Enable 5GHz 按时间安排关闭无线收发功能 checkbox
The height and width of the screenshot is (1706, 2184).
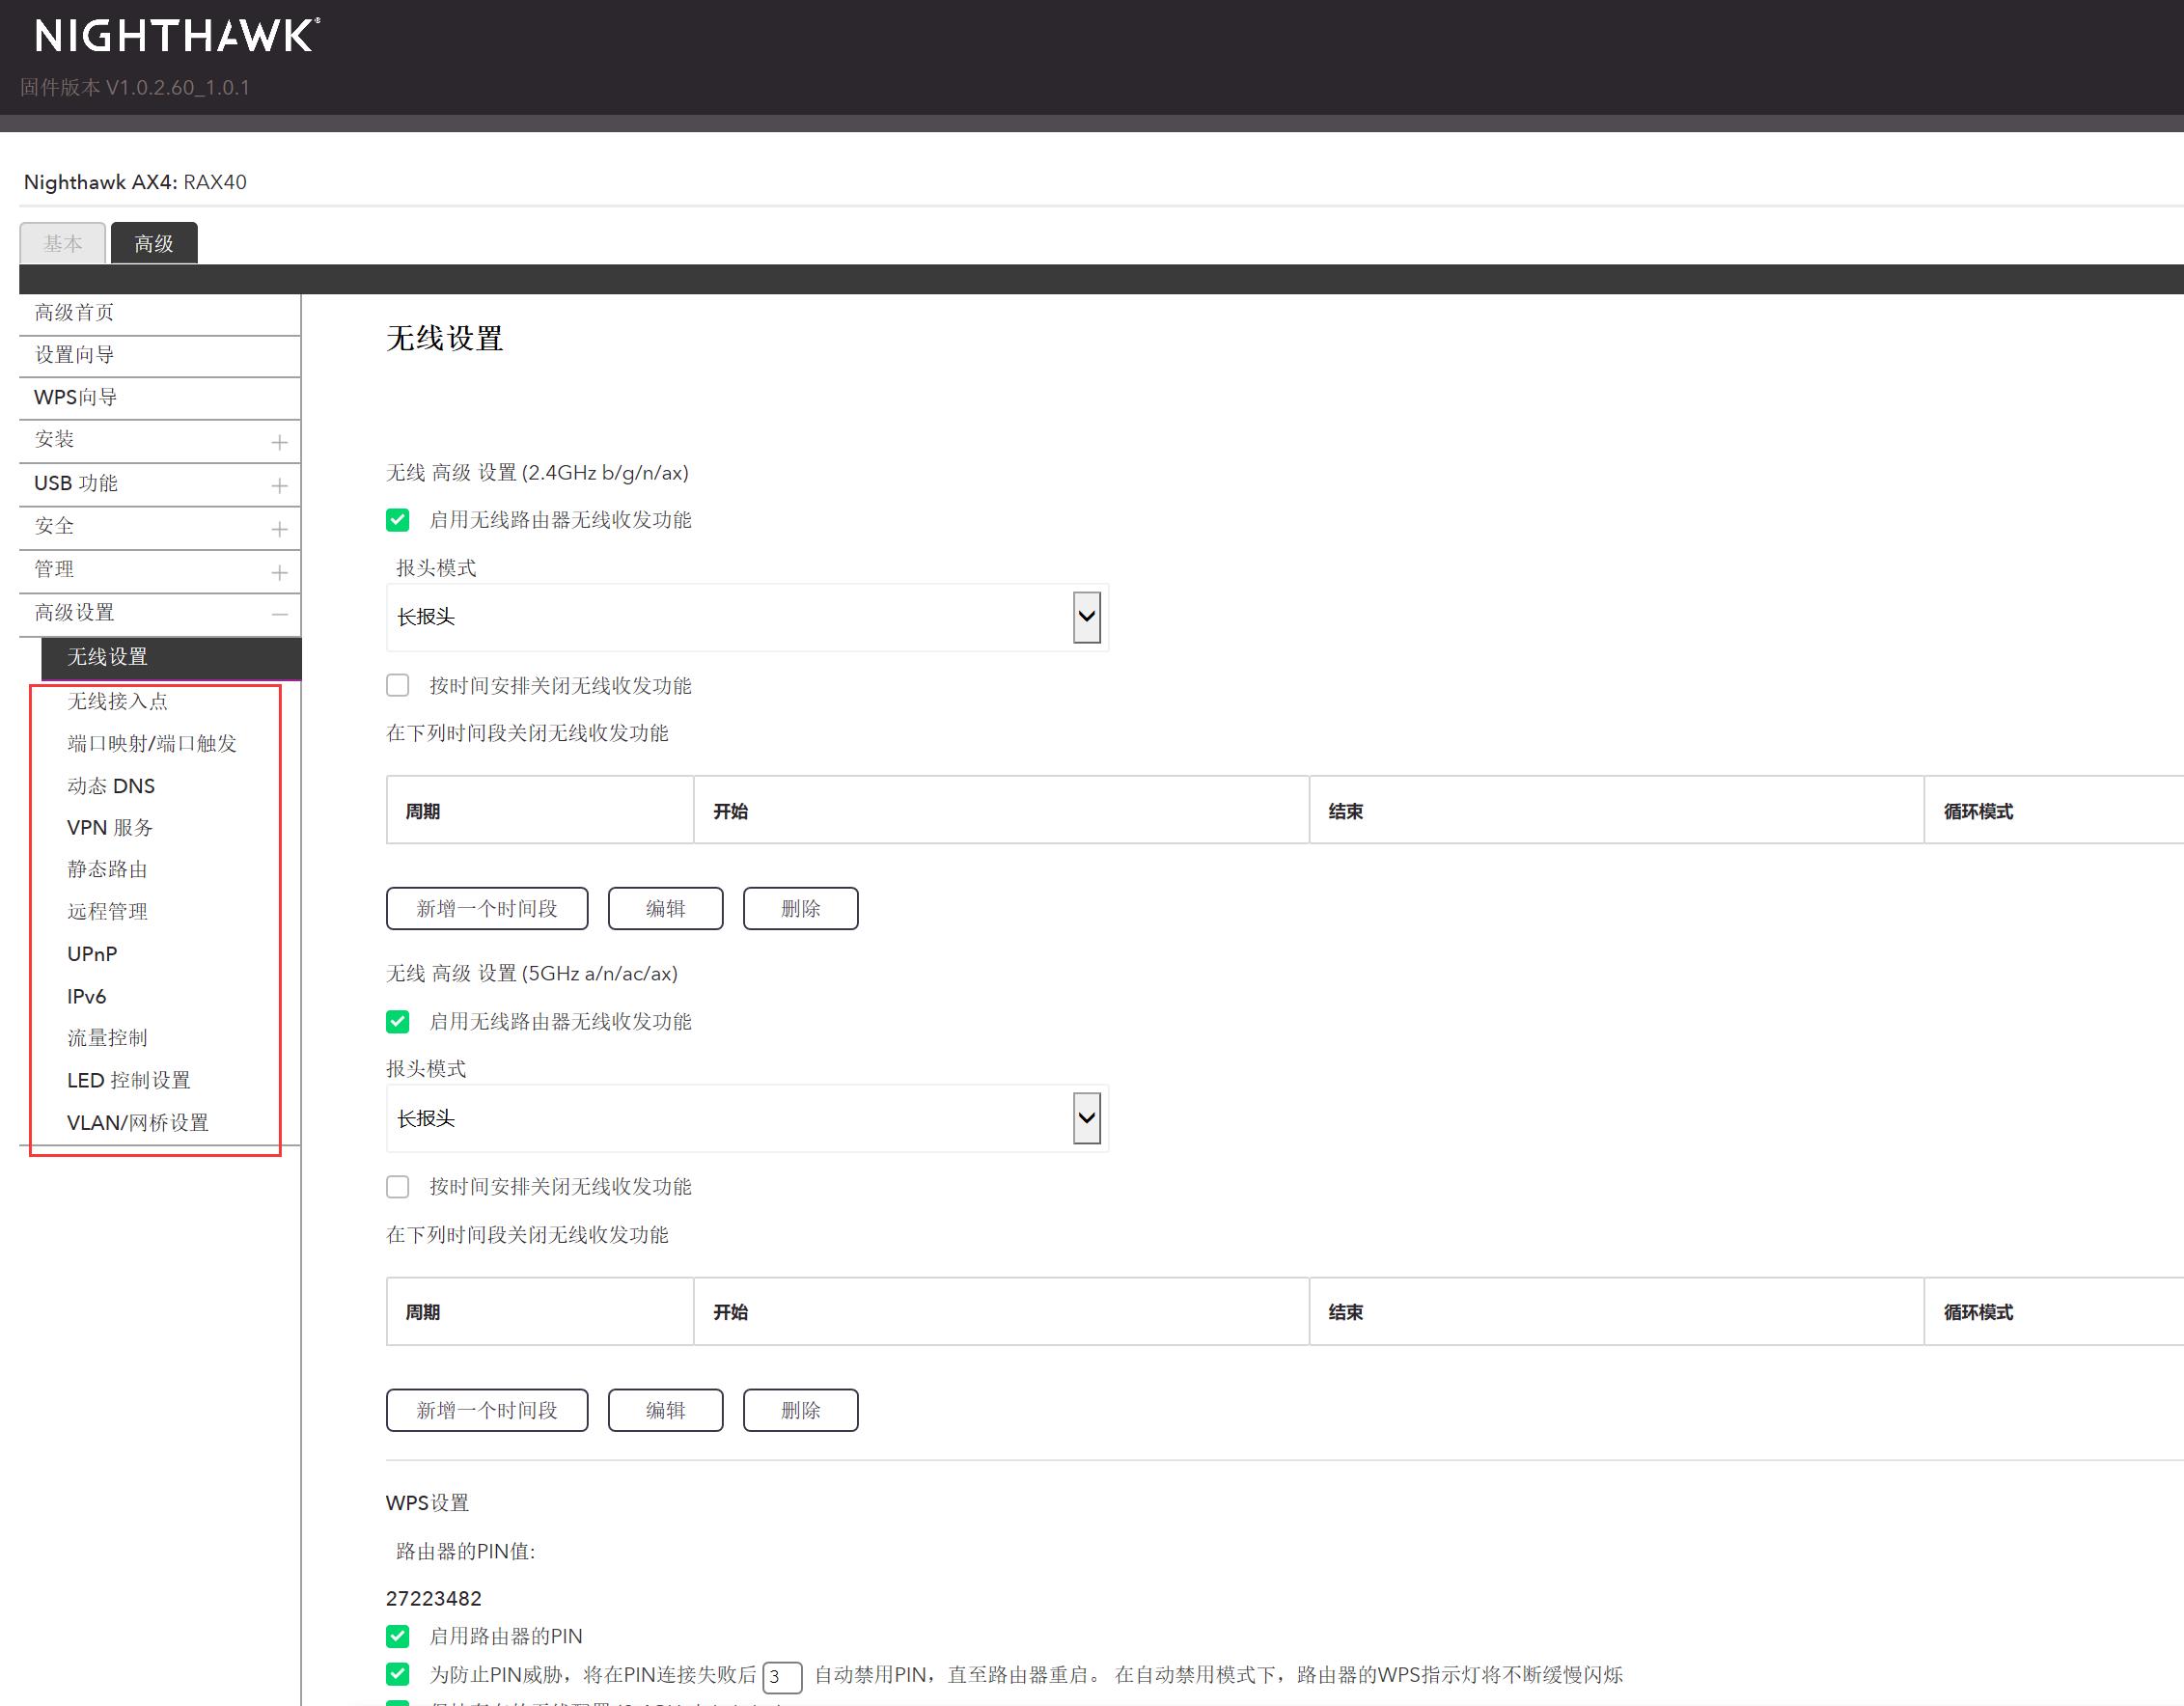(398, 1187)
